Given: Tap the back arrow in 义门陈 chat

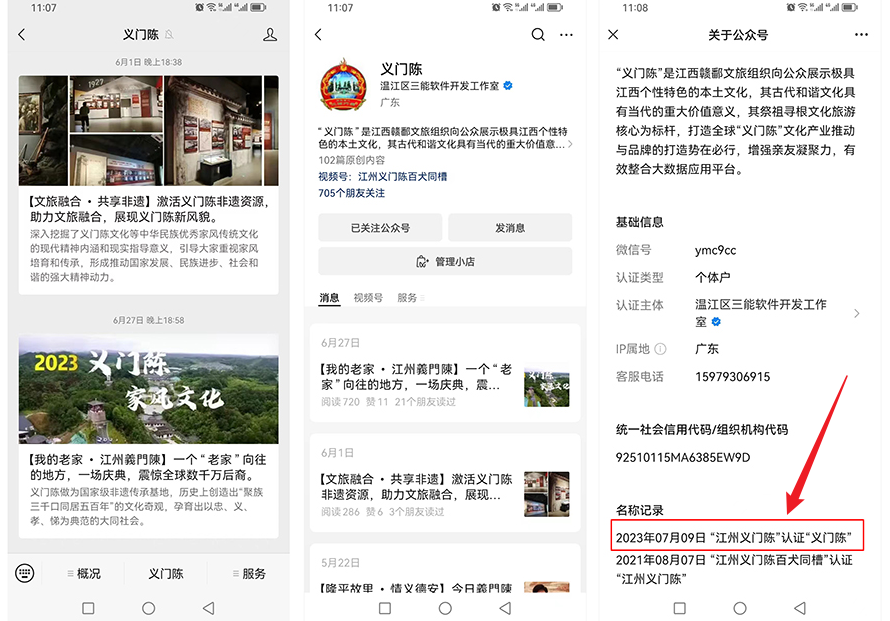Looking at the screenshot, I should (x=22, y=35).
